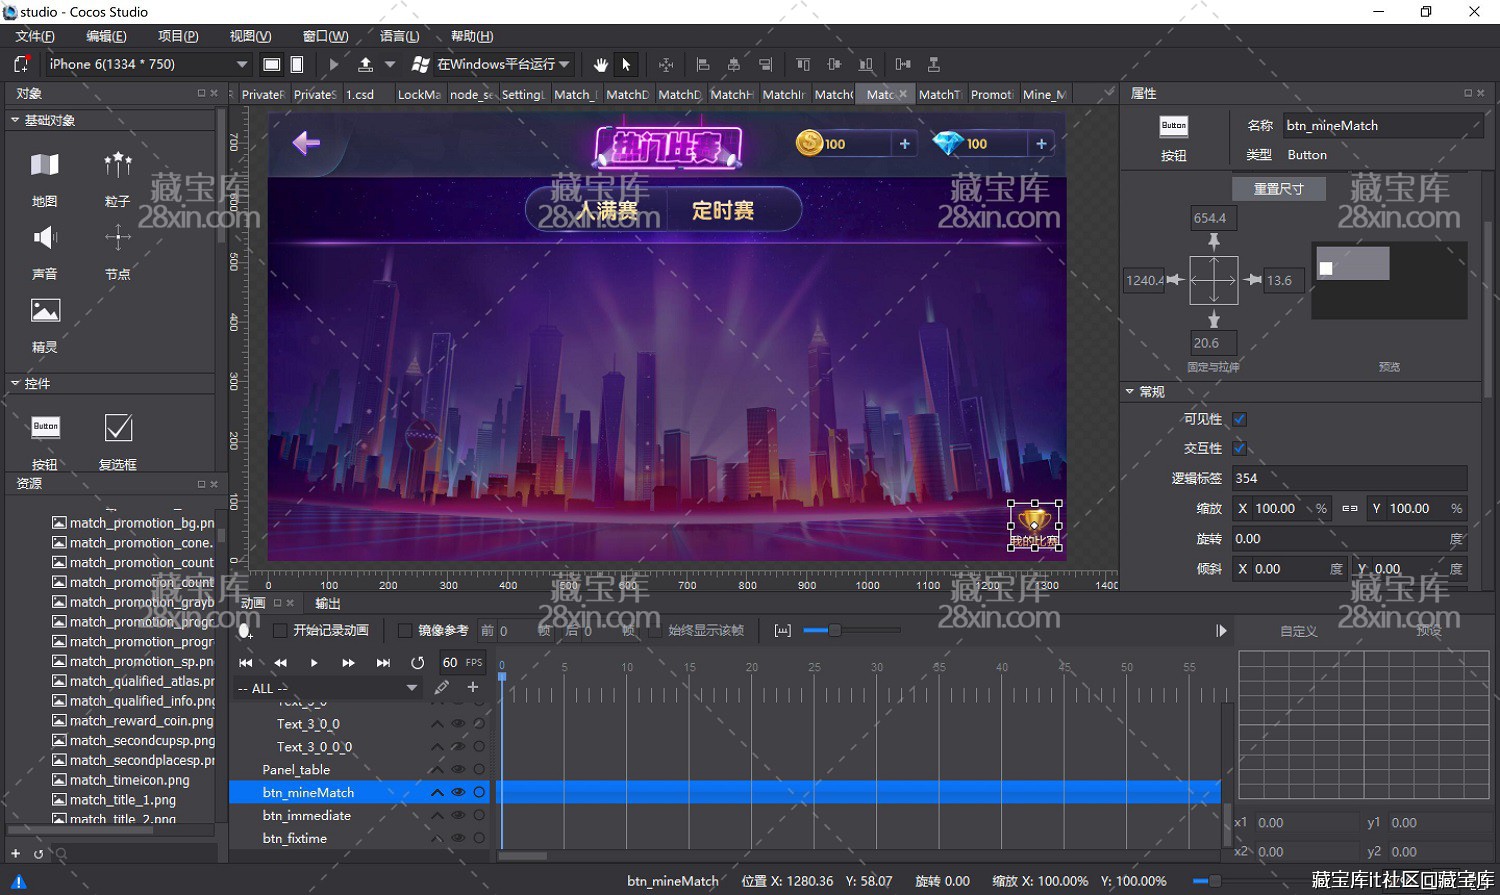The image size is (1500, 895).
Task: Enable the 开始记录动画 checkbox
Action: click(x=280, y=630)
